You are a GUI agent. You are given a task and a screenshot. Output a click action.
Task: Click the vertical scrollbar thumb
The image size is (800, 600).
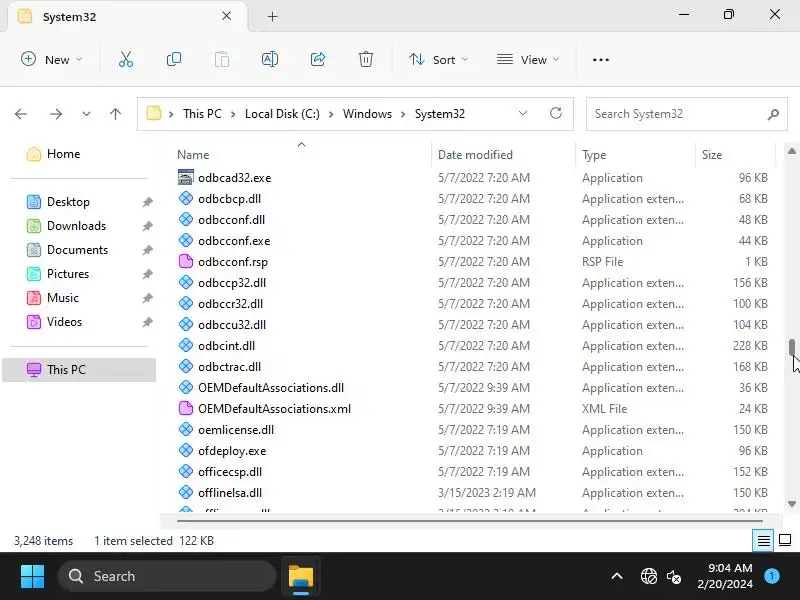pos(791,347)
